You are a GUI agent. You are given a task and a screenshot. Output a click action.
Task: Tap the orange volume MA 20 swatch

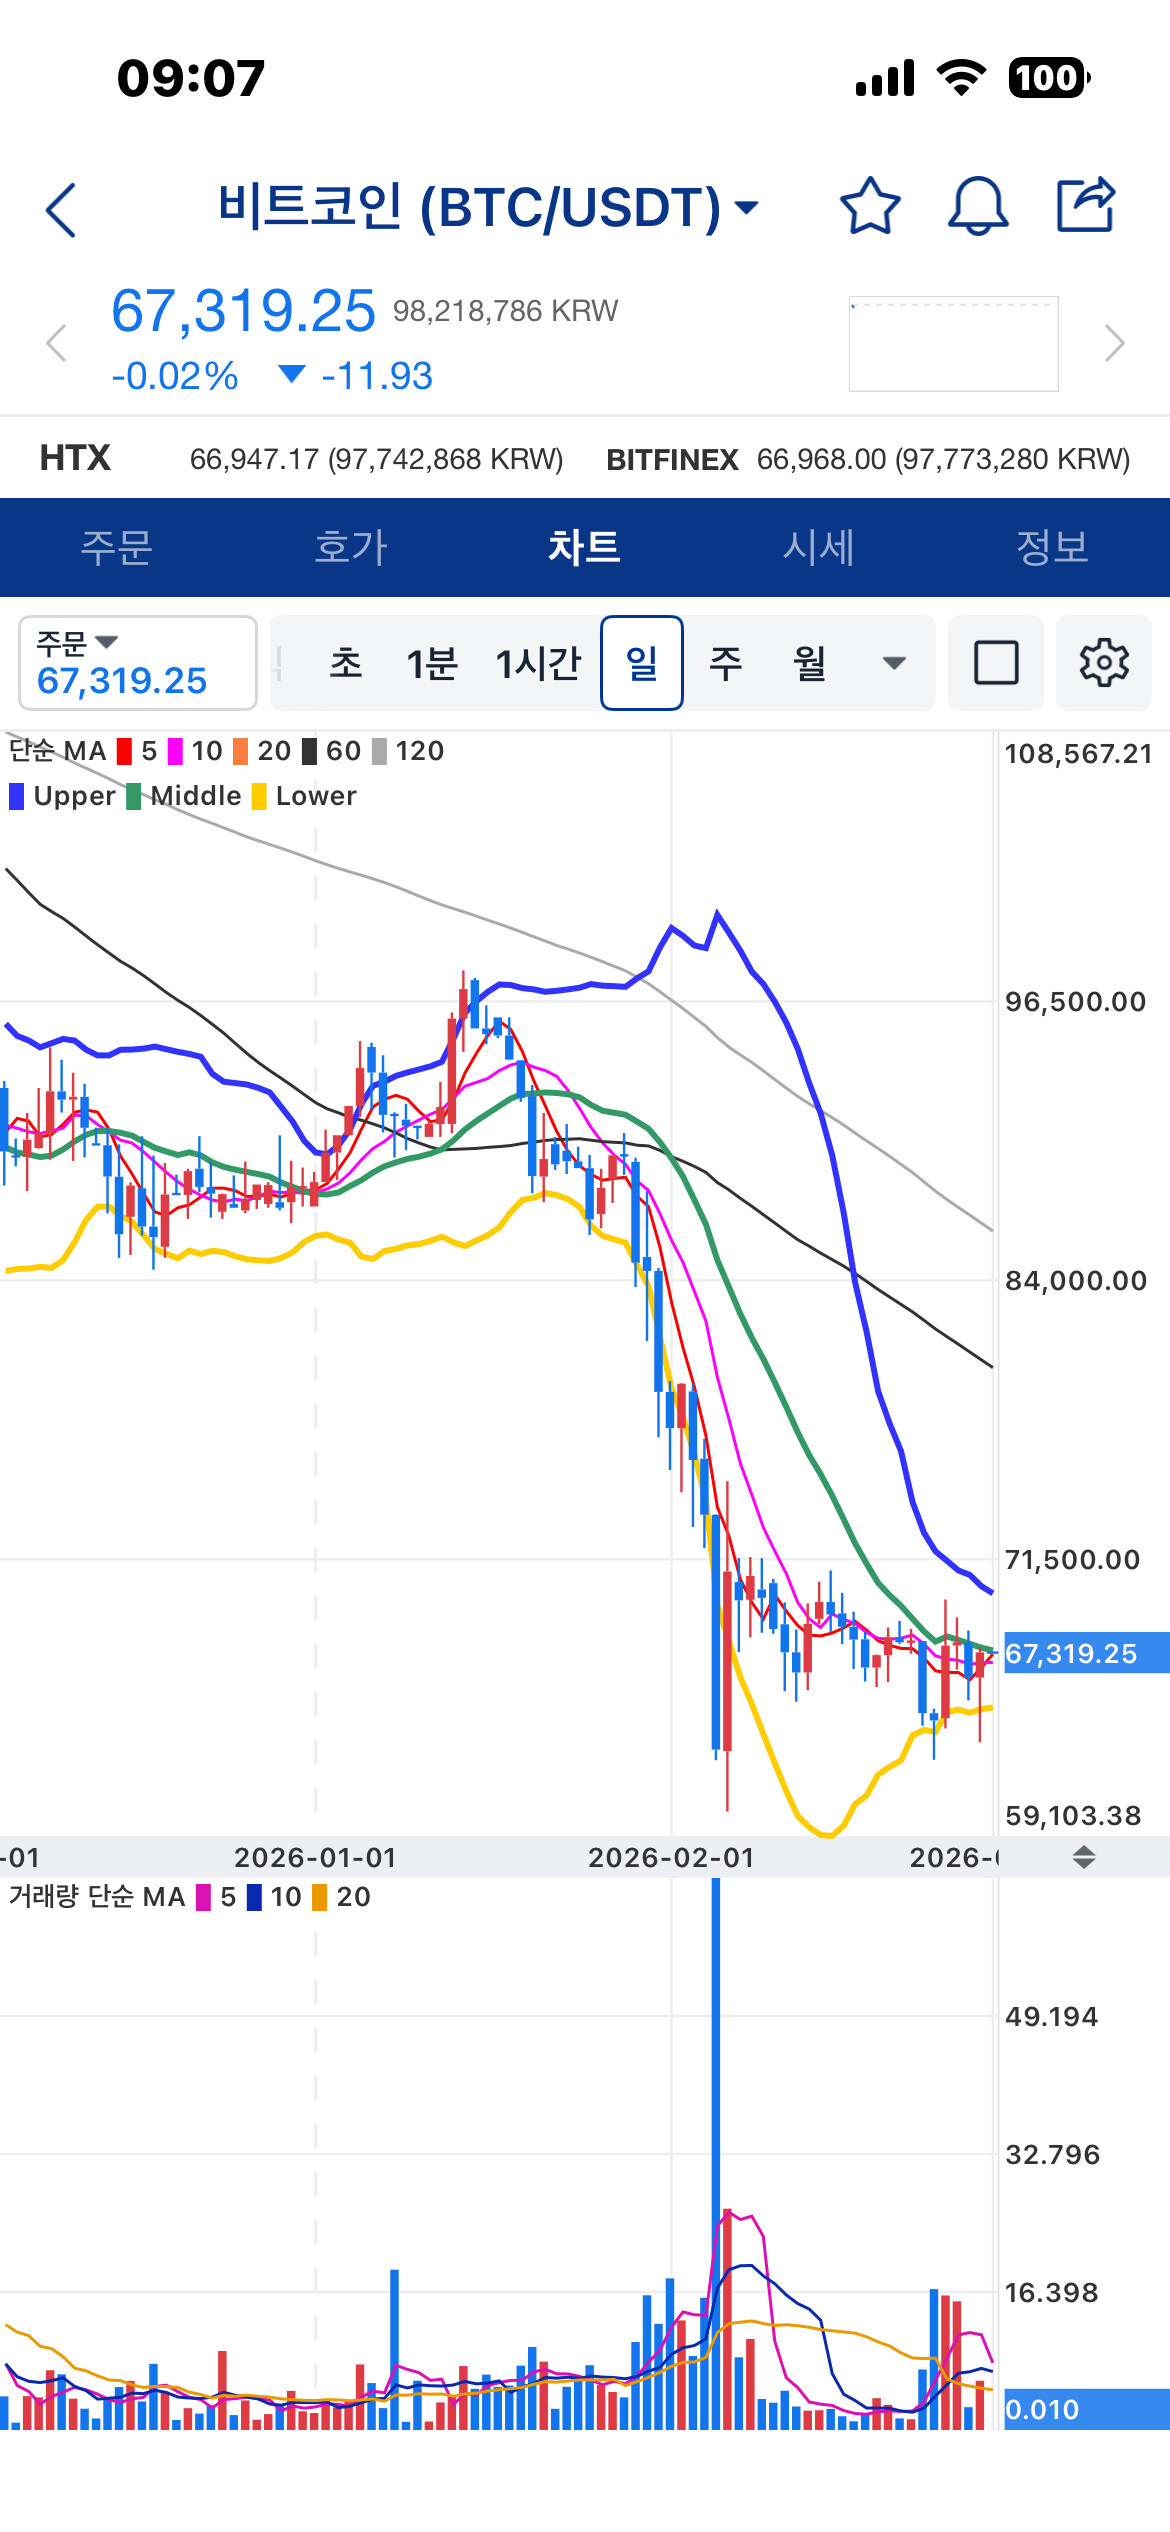click(x=320, y=1897)
